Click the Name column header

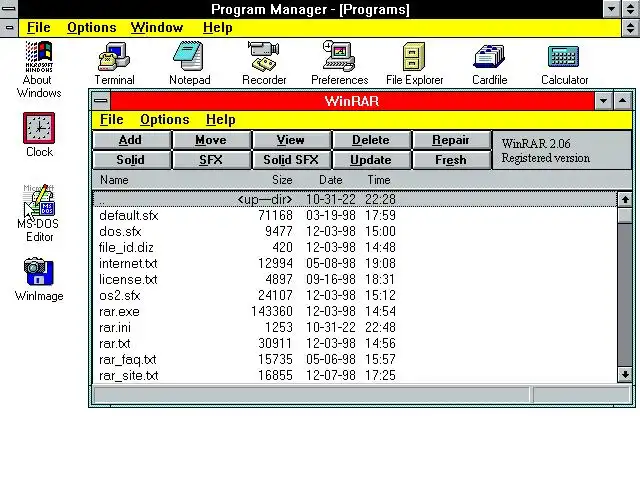pos(114,180)
